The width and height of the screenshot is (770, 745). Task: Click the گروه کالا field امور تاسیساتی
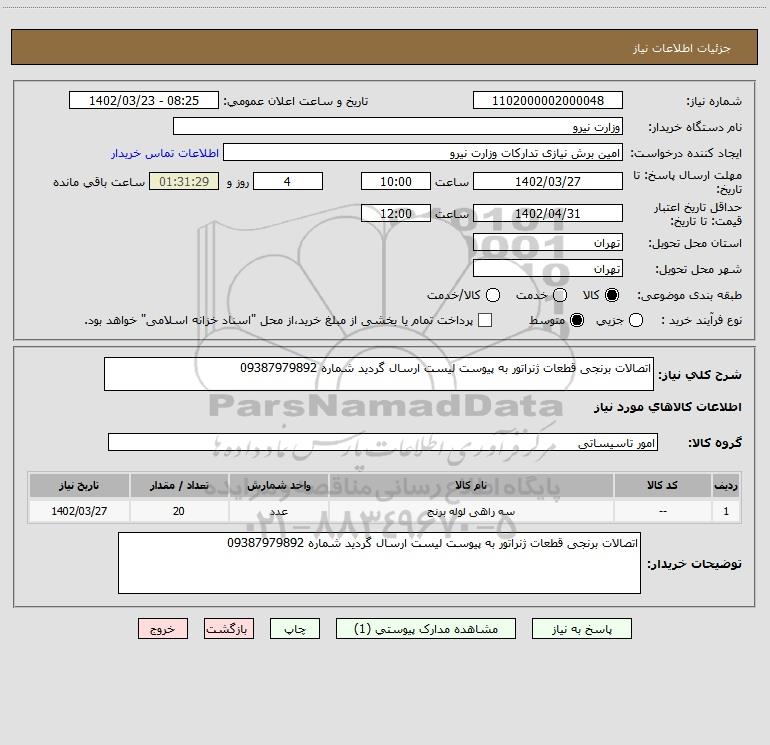[x=383, y=442]
